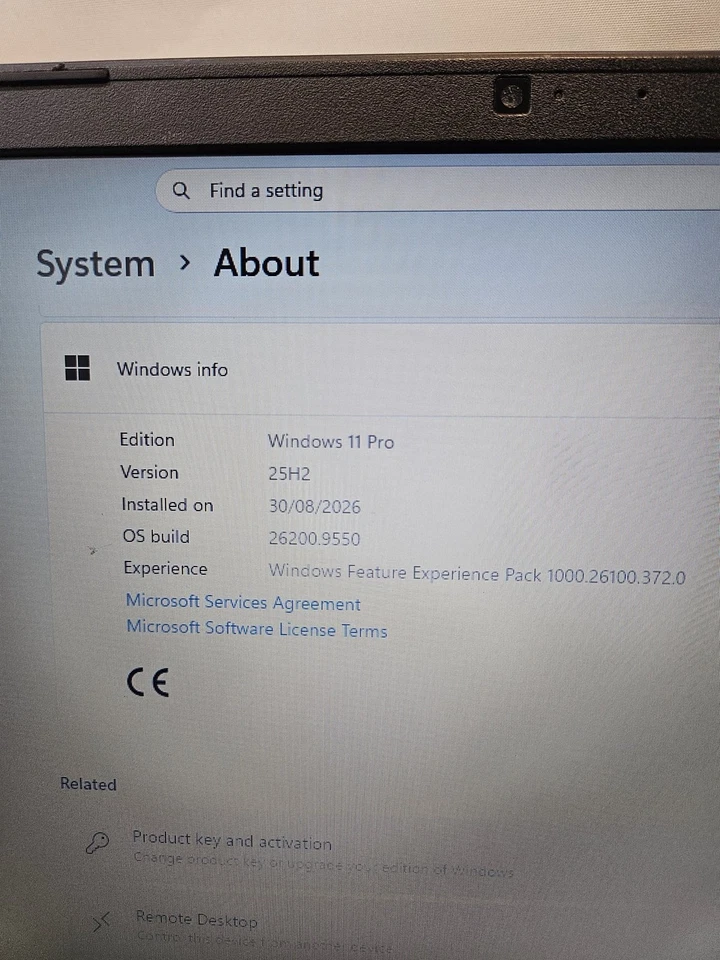
Task: Select the Windows Feature Experience Pack value
Action: pos(477,574)
